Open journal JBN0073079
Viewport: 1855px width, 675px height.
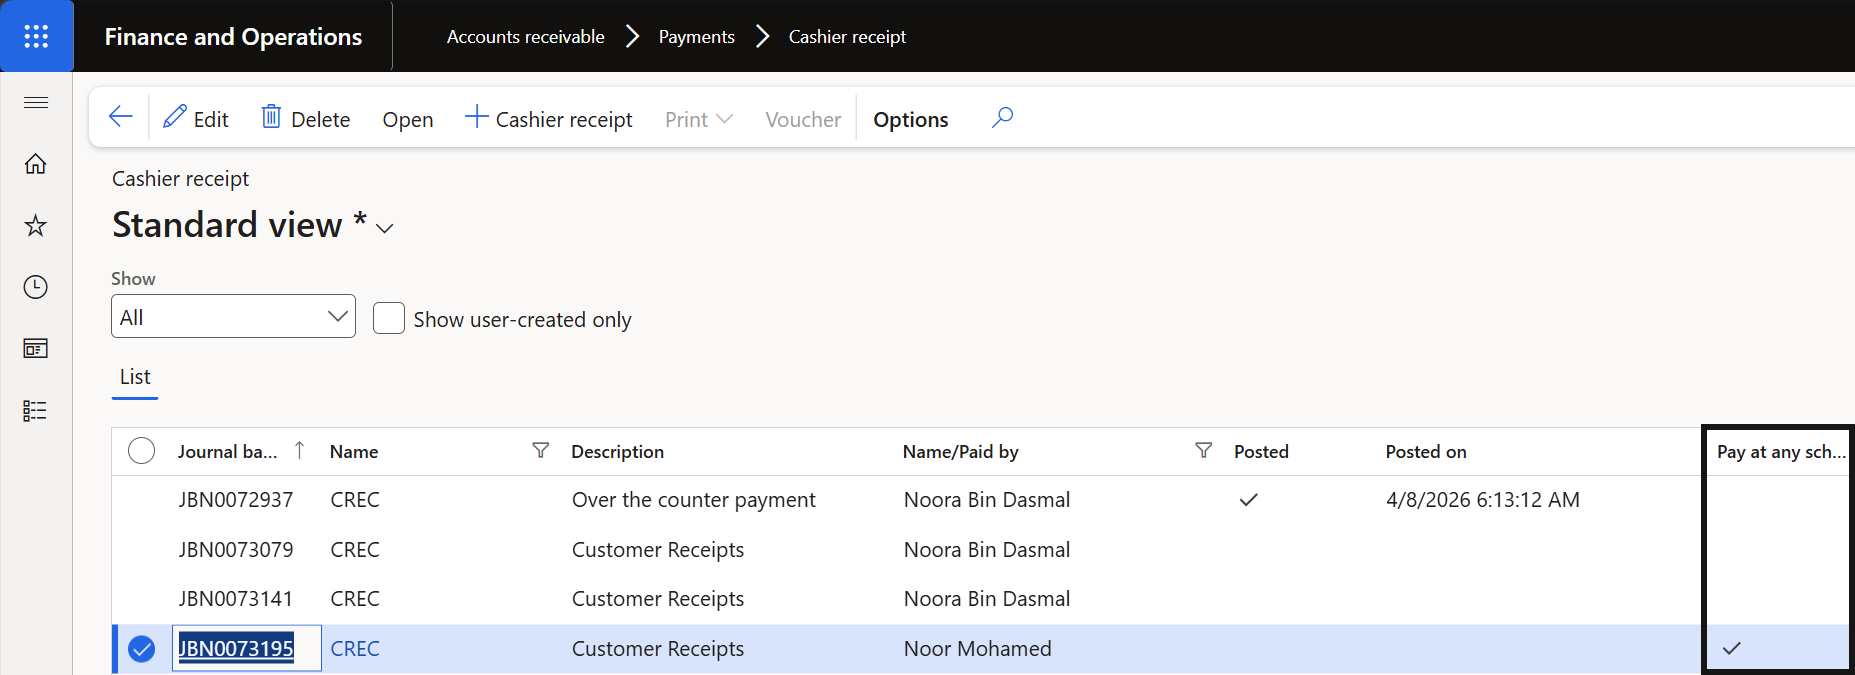click(236, 550)
